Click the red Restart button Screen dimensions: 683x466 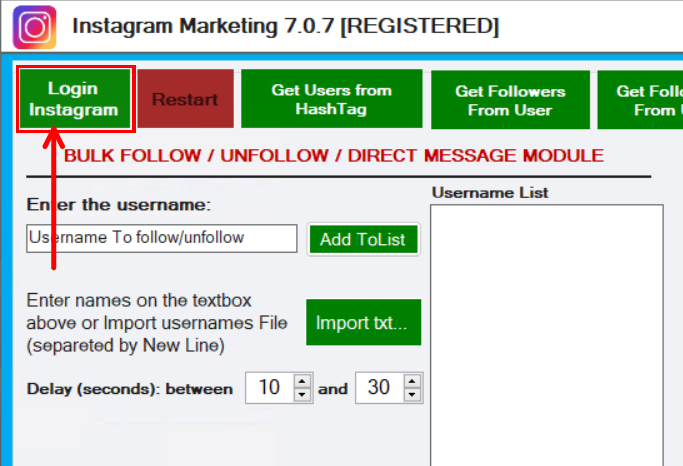click(x=185, y=99)
